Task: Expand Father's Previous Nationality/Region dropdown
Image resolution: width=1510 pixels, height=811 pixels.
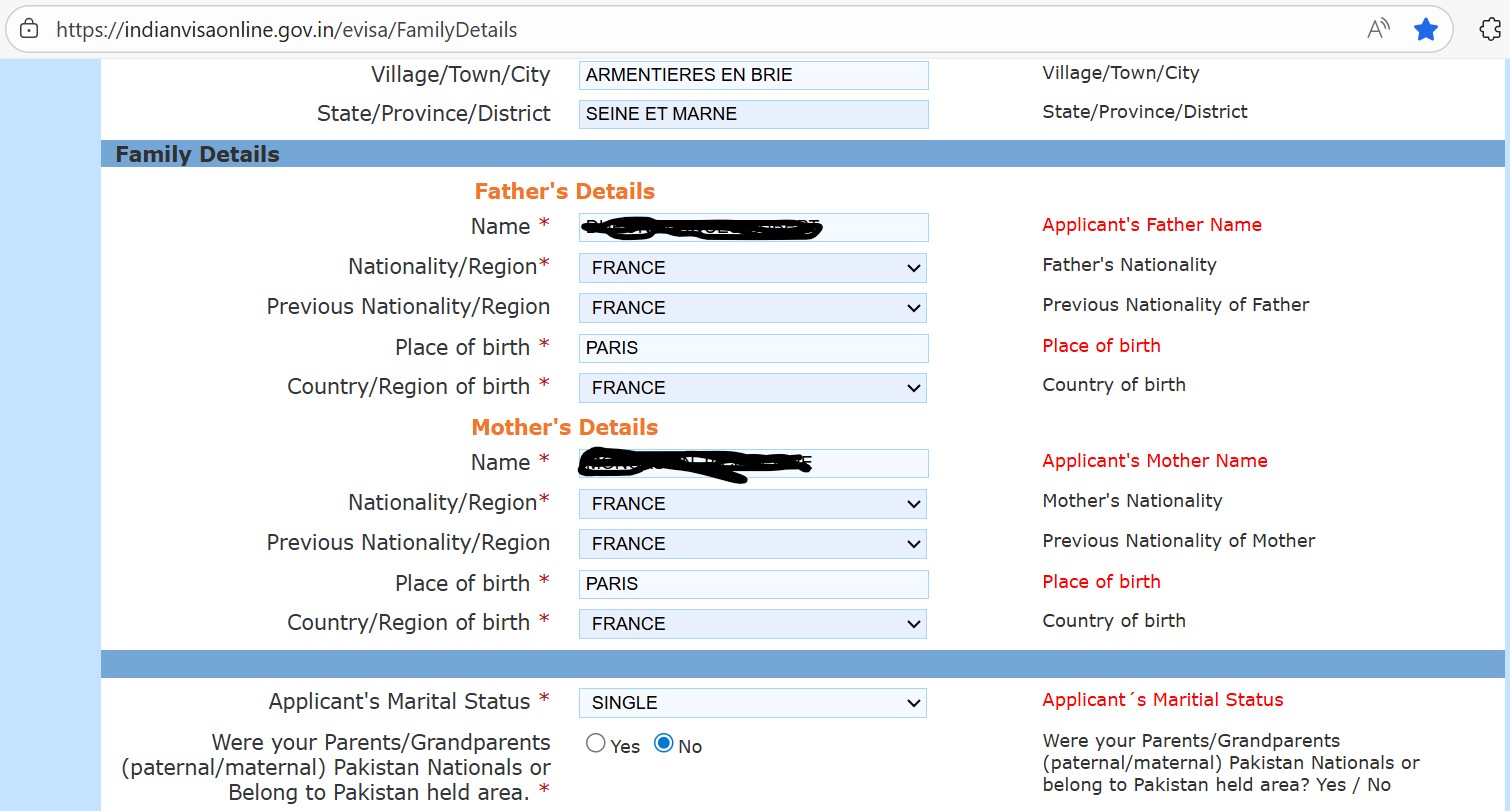Action: tap(752, 308)
